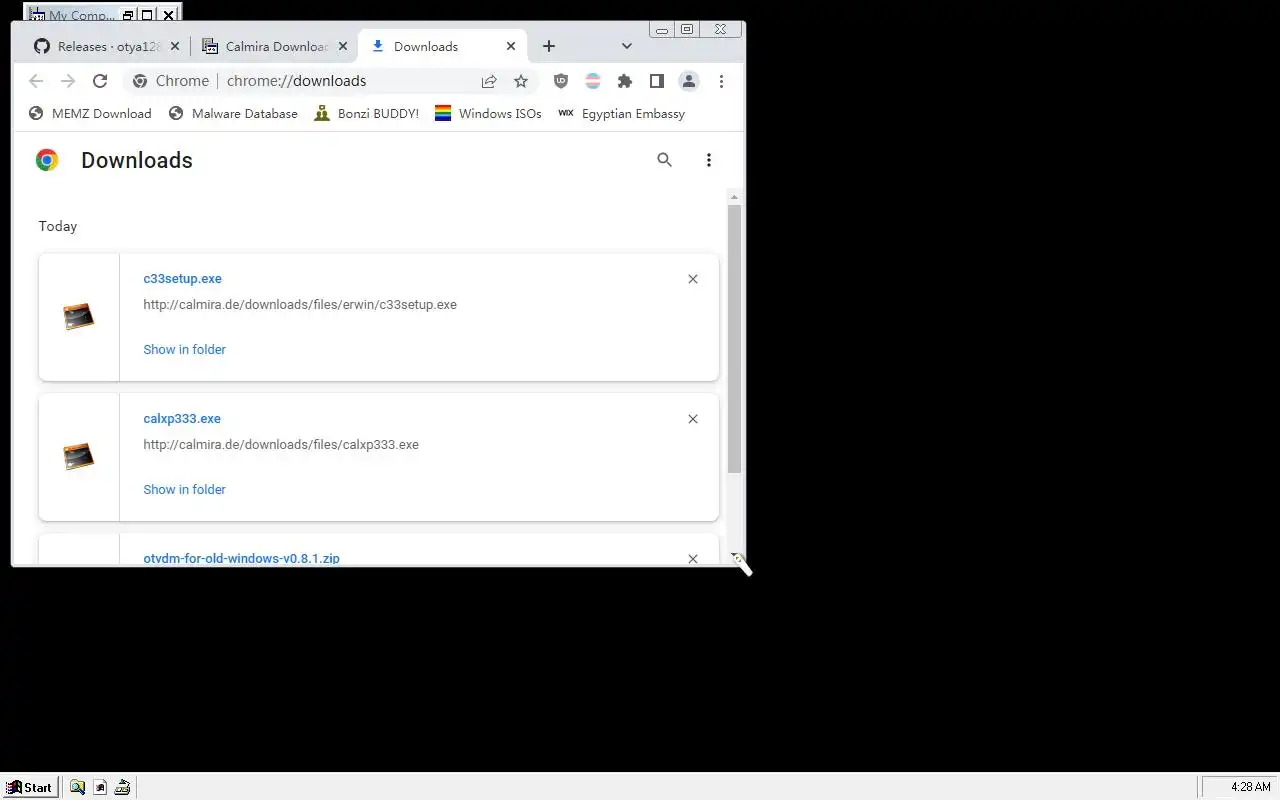This screenshot has width=1280, height=800.
Task: Show c33setup.exe in folder
Action: tap(184, 349)
